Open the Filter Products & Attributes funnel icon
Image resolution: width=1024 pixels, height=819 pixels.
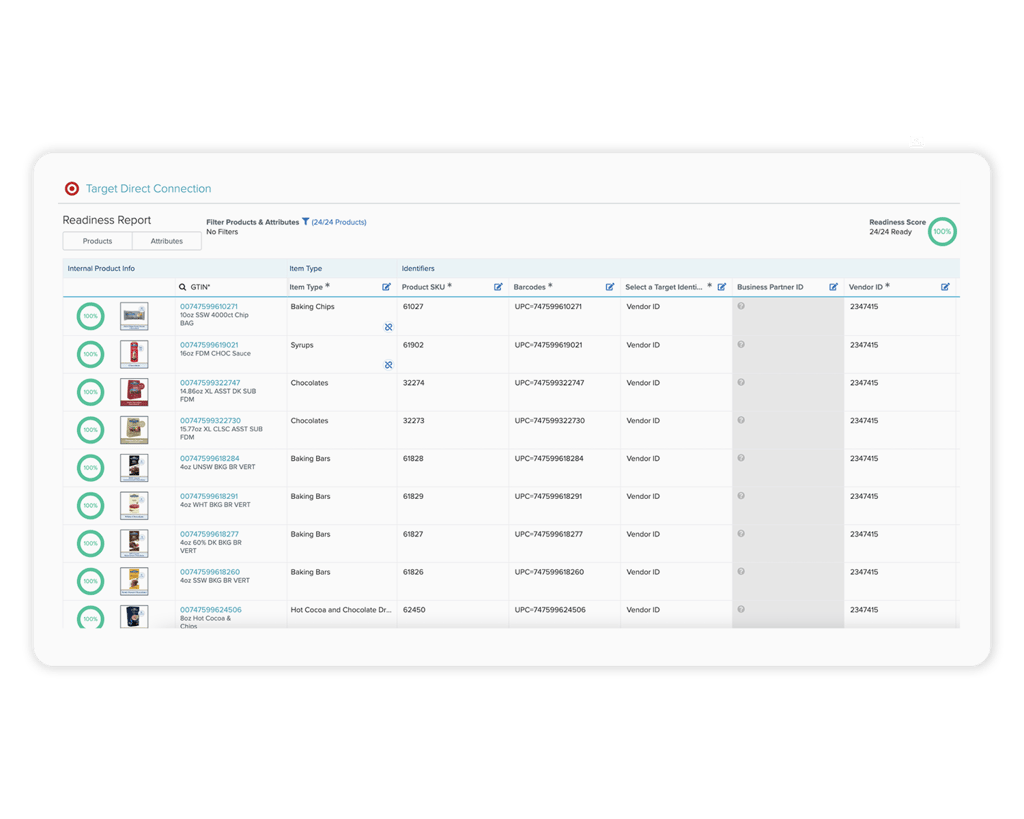coord(305,222)
